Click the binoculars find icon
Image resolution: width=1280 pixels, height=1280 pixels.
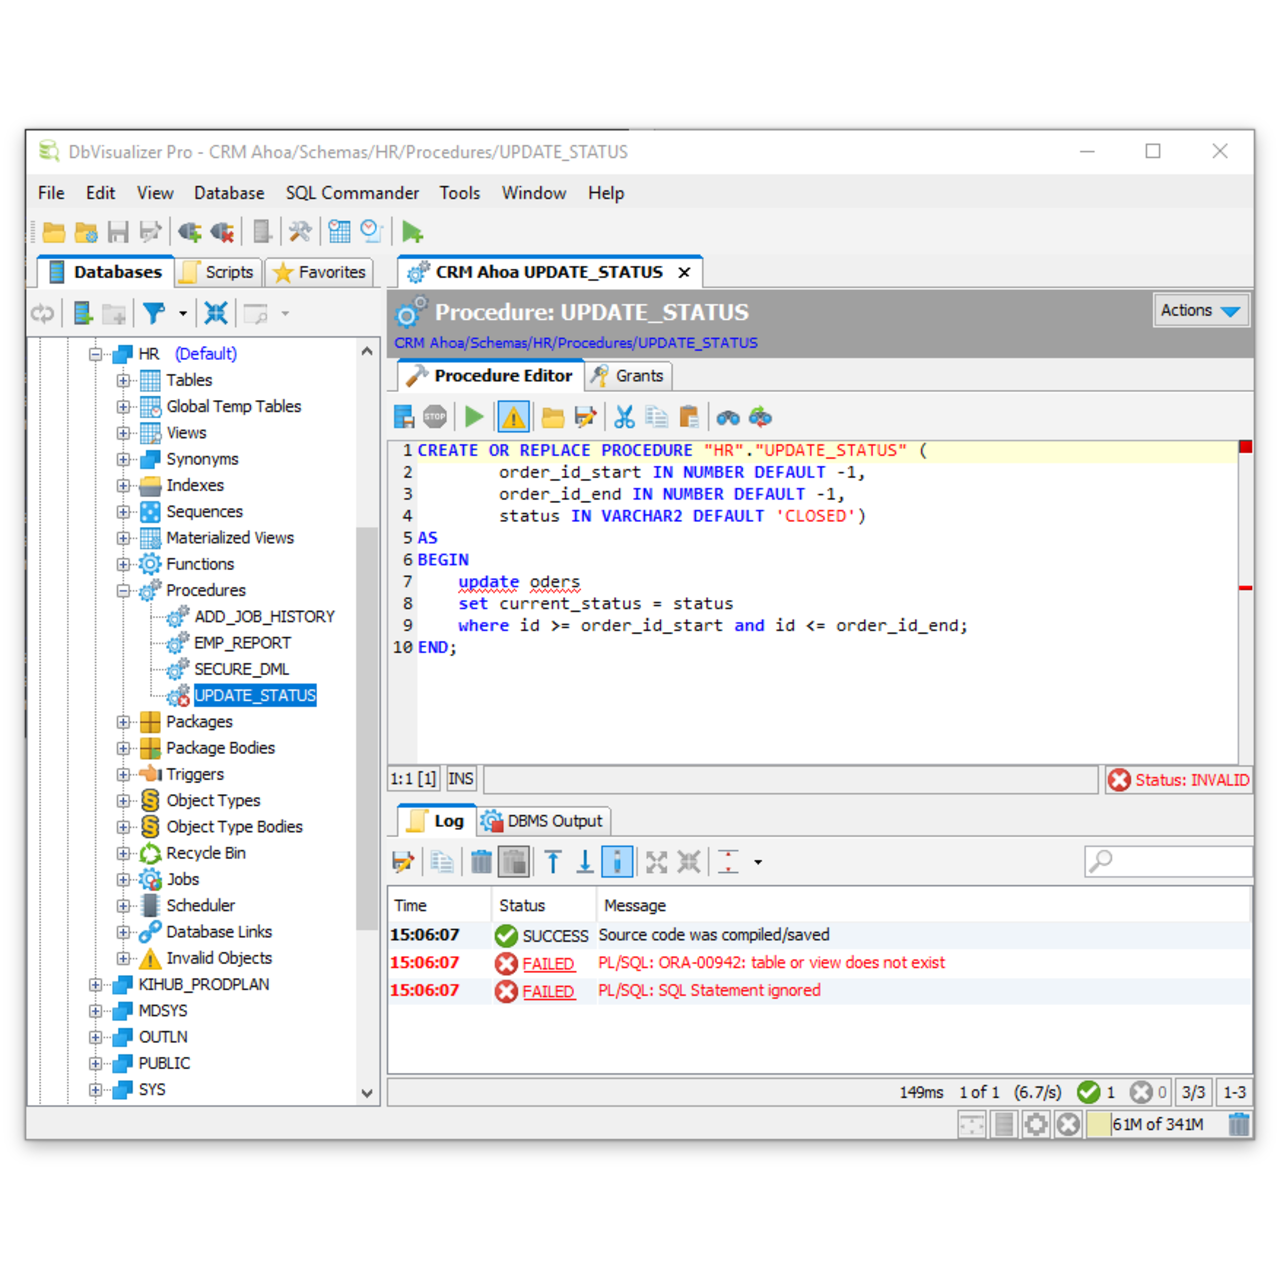(728, 417)
